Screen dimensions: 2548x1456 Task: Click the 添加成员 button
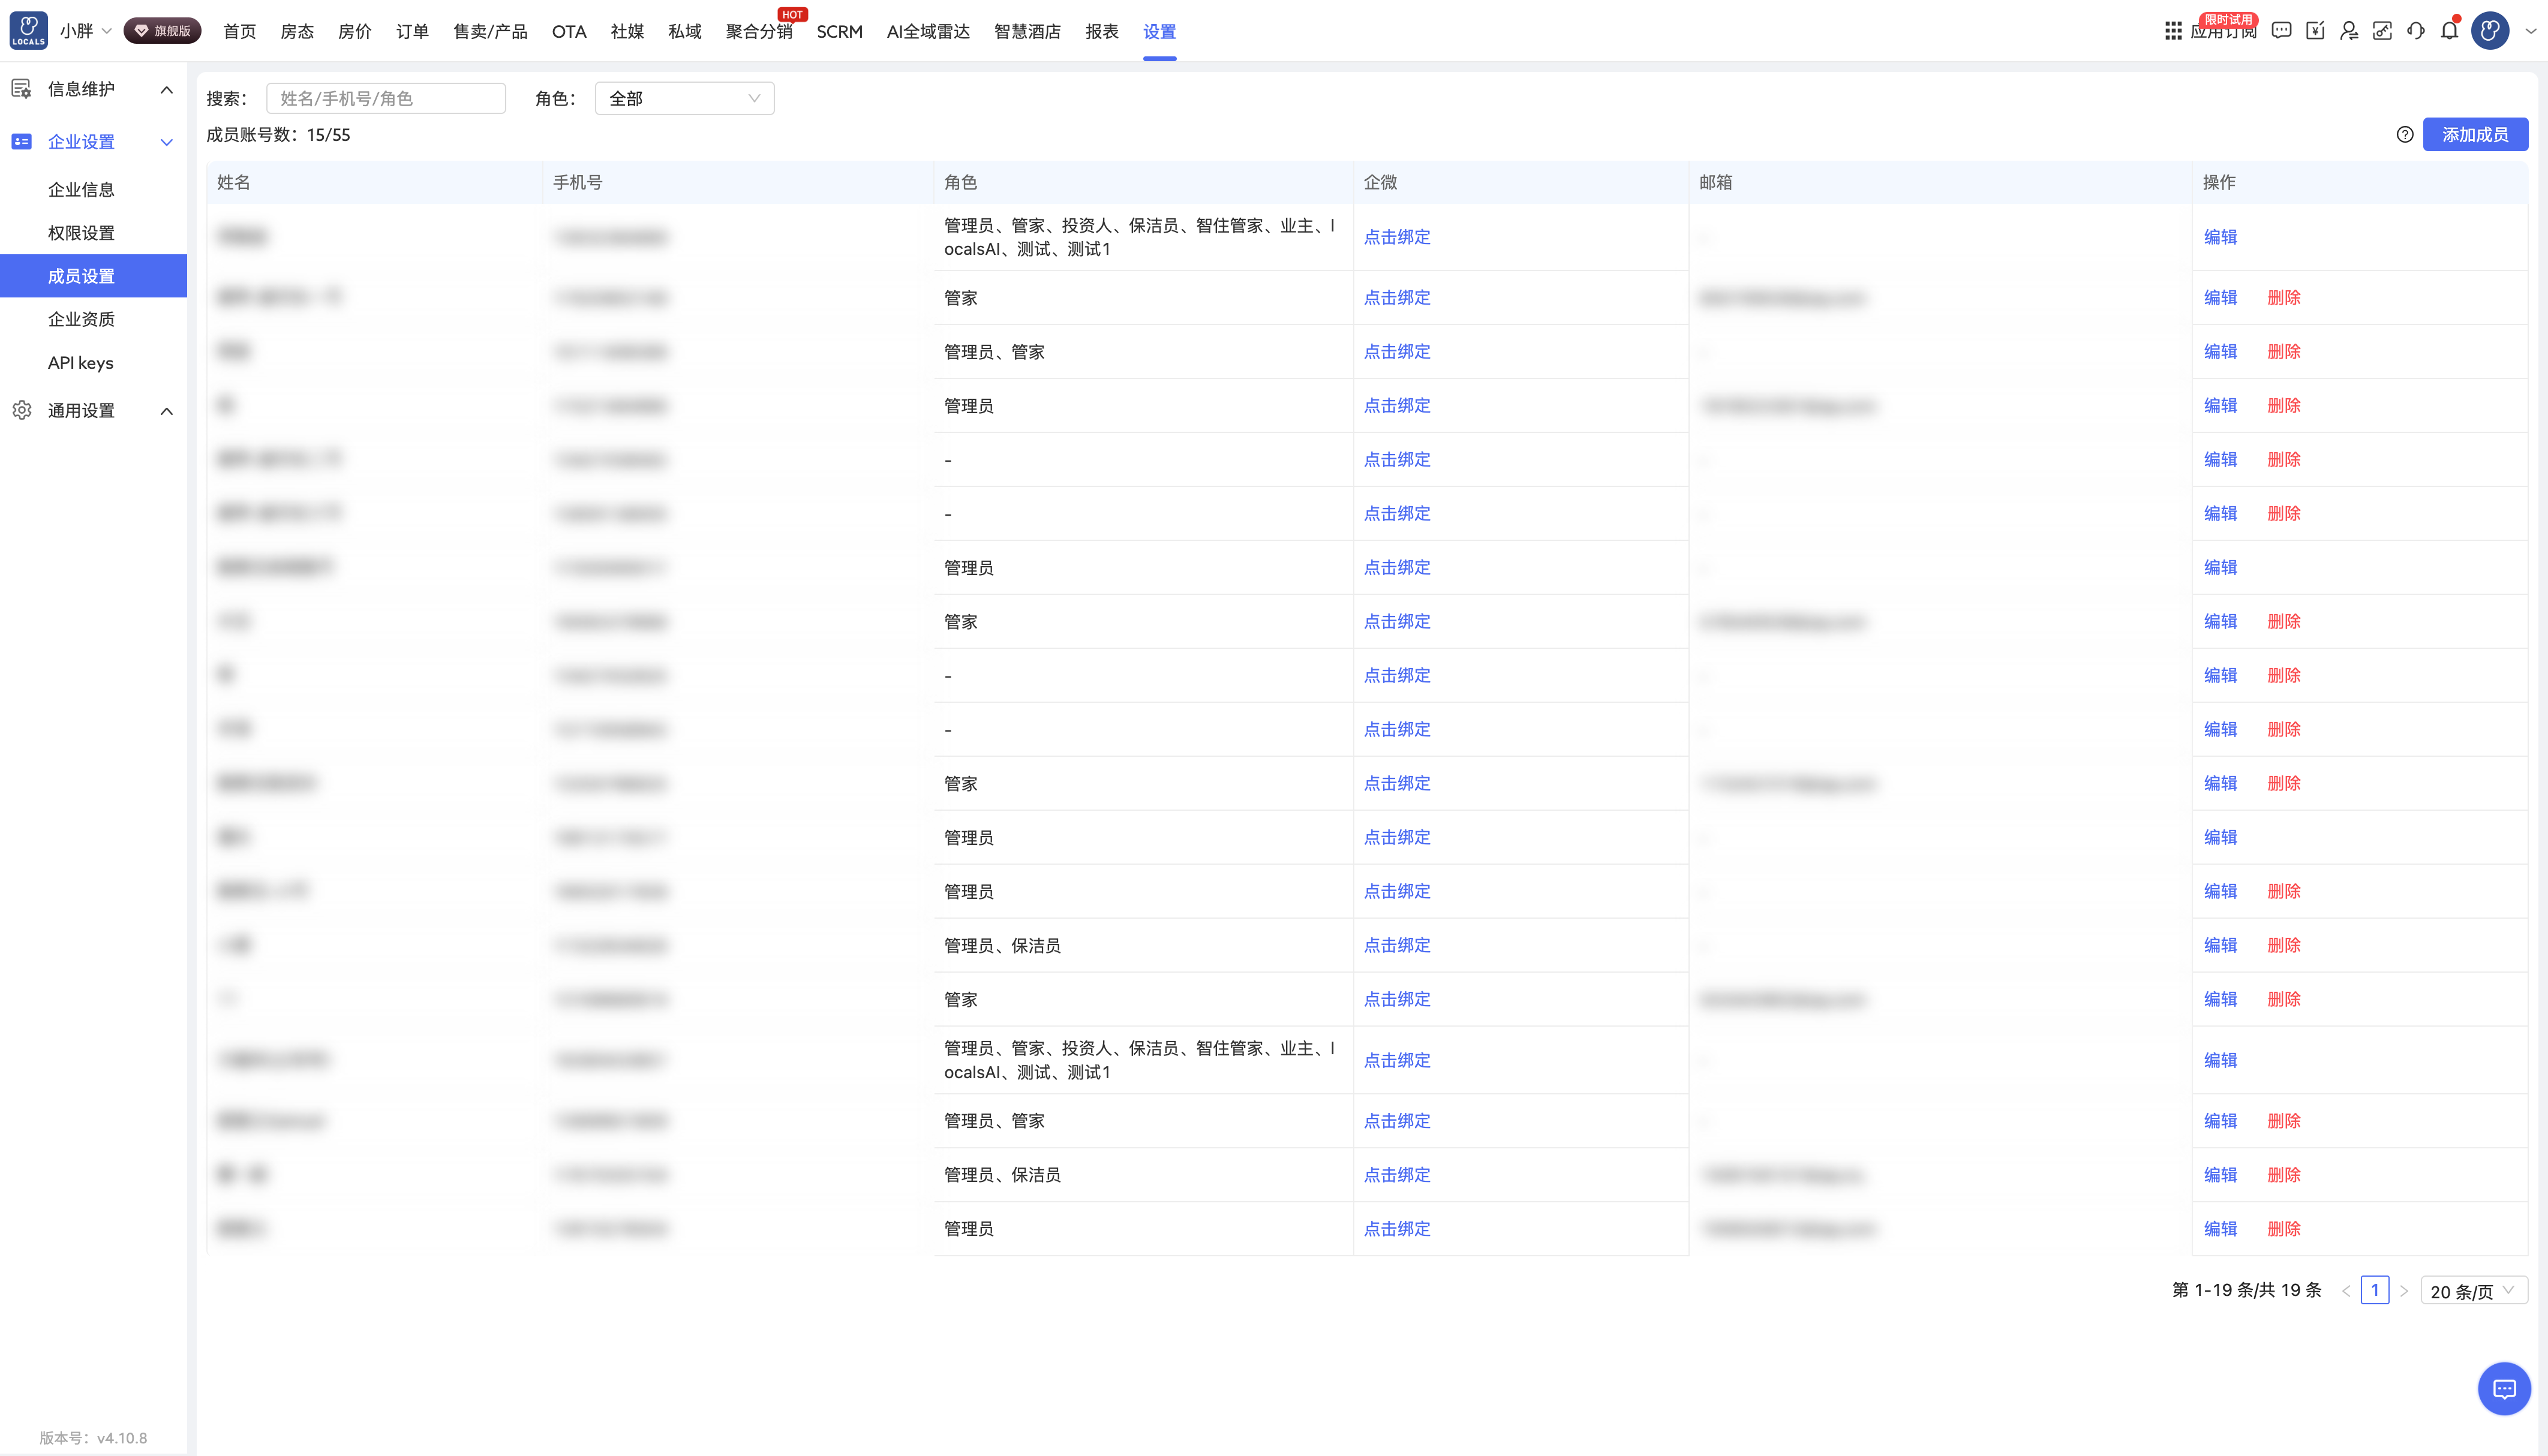(x=2475, y=135)
